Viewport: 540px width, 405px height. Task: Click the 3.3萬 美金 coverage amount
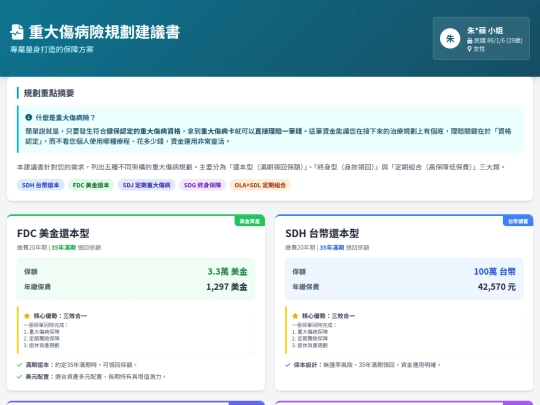(227, 272)
